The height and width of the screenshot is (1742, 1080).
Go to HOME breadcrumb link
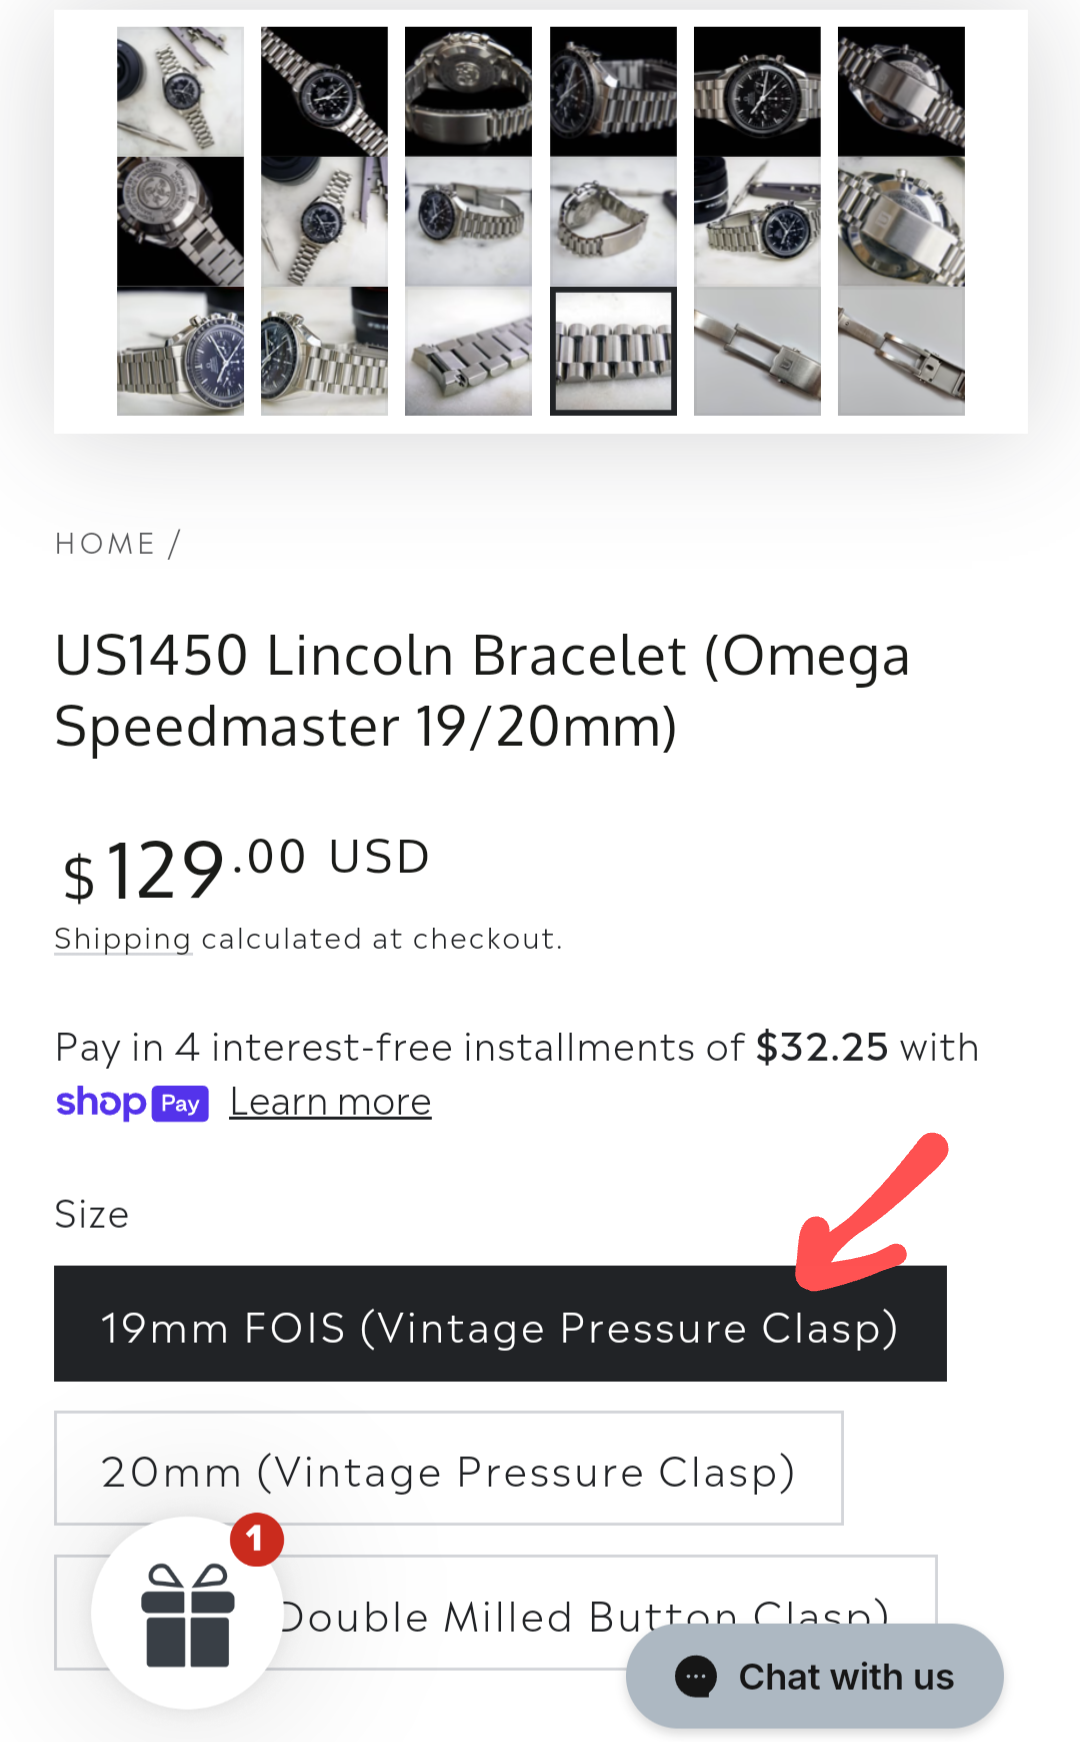click(x=105, y=544)
